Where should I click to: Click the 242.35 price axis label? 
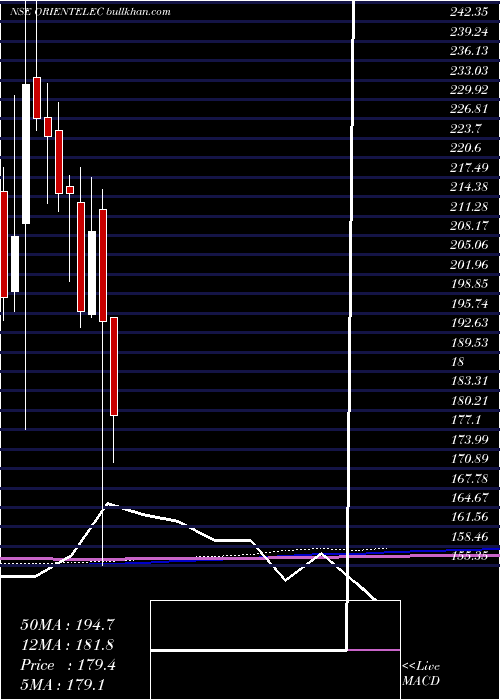pyautogui.click(x=468, y=12)
